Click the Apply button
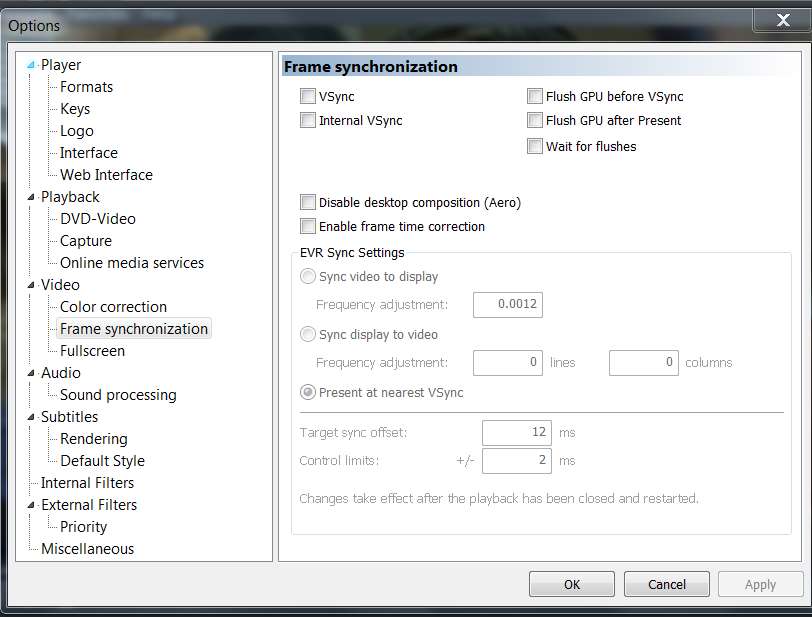The image size is (812, 617). tap(761, 584)
